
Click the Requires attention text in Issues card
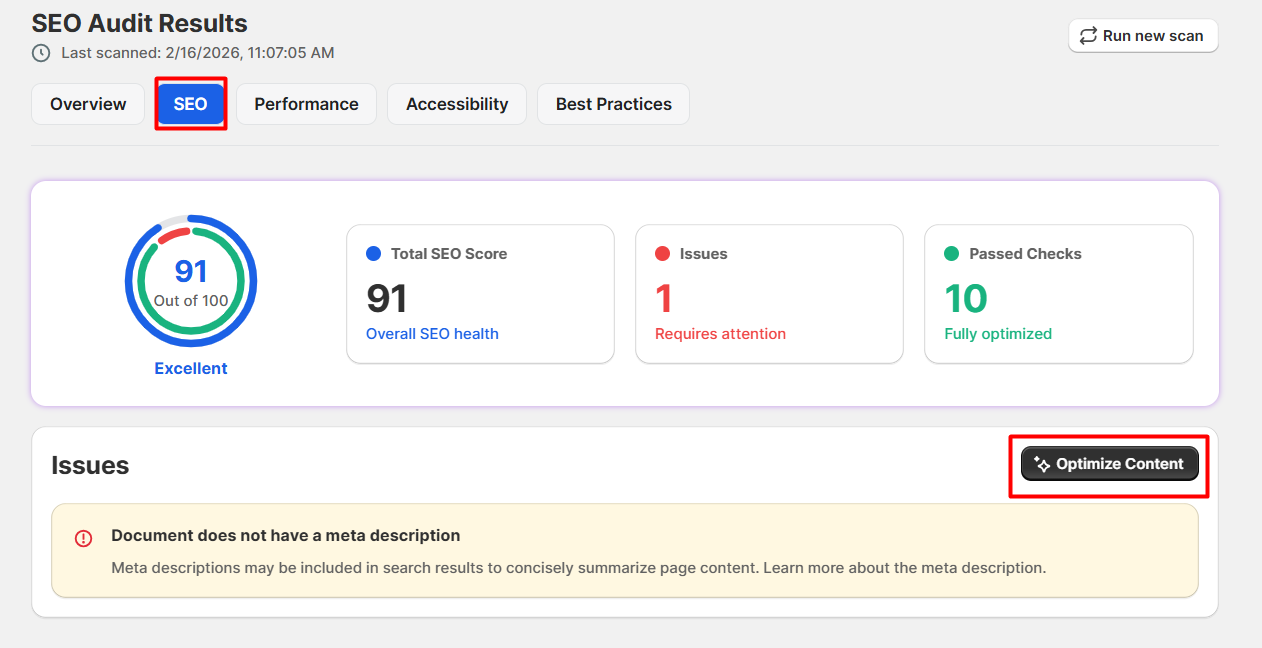pos(720,334)
